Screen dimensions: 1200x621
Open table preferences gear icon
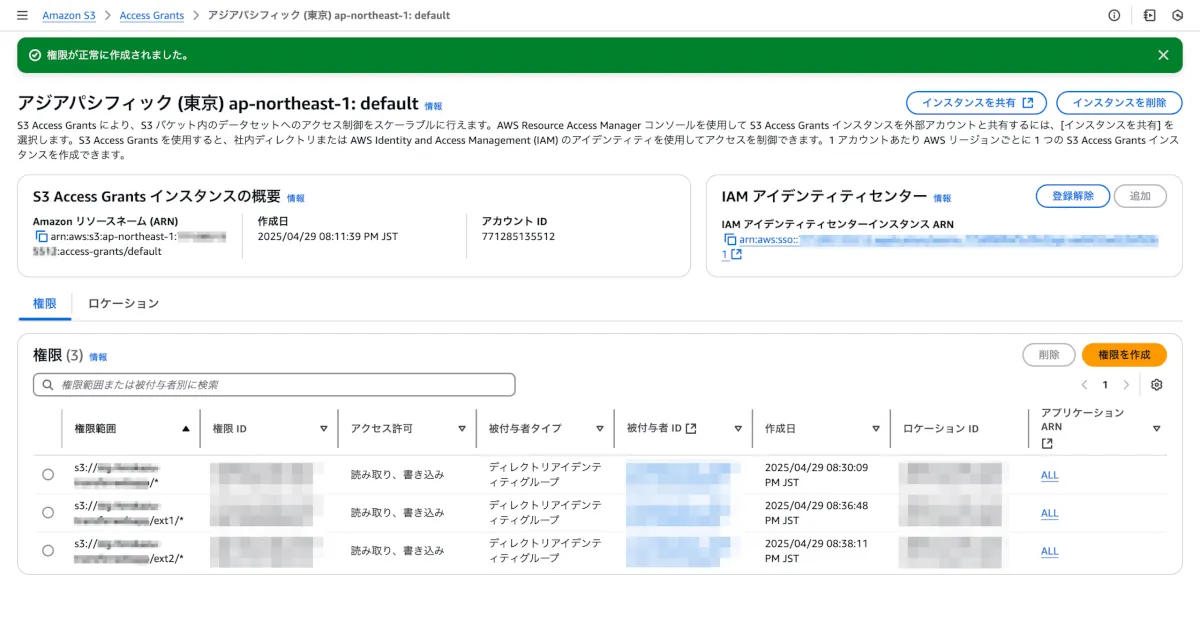pyautogui.click(x=1157, y=385)
